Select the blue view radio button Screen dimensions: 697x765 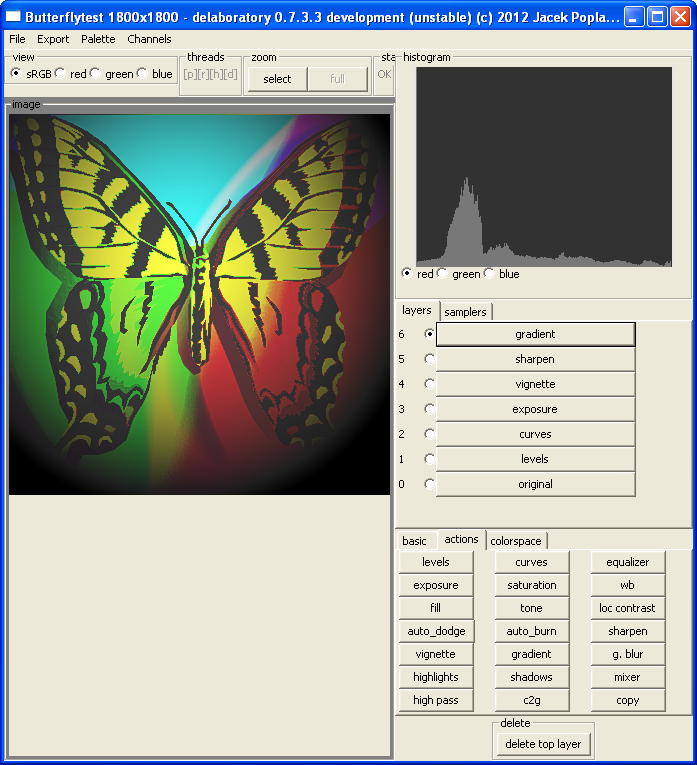142,74
